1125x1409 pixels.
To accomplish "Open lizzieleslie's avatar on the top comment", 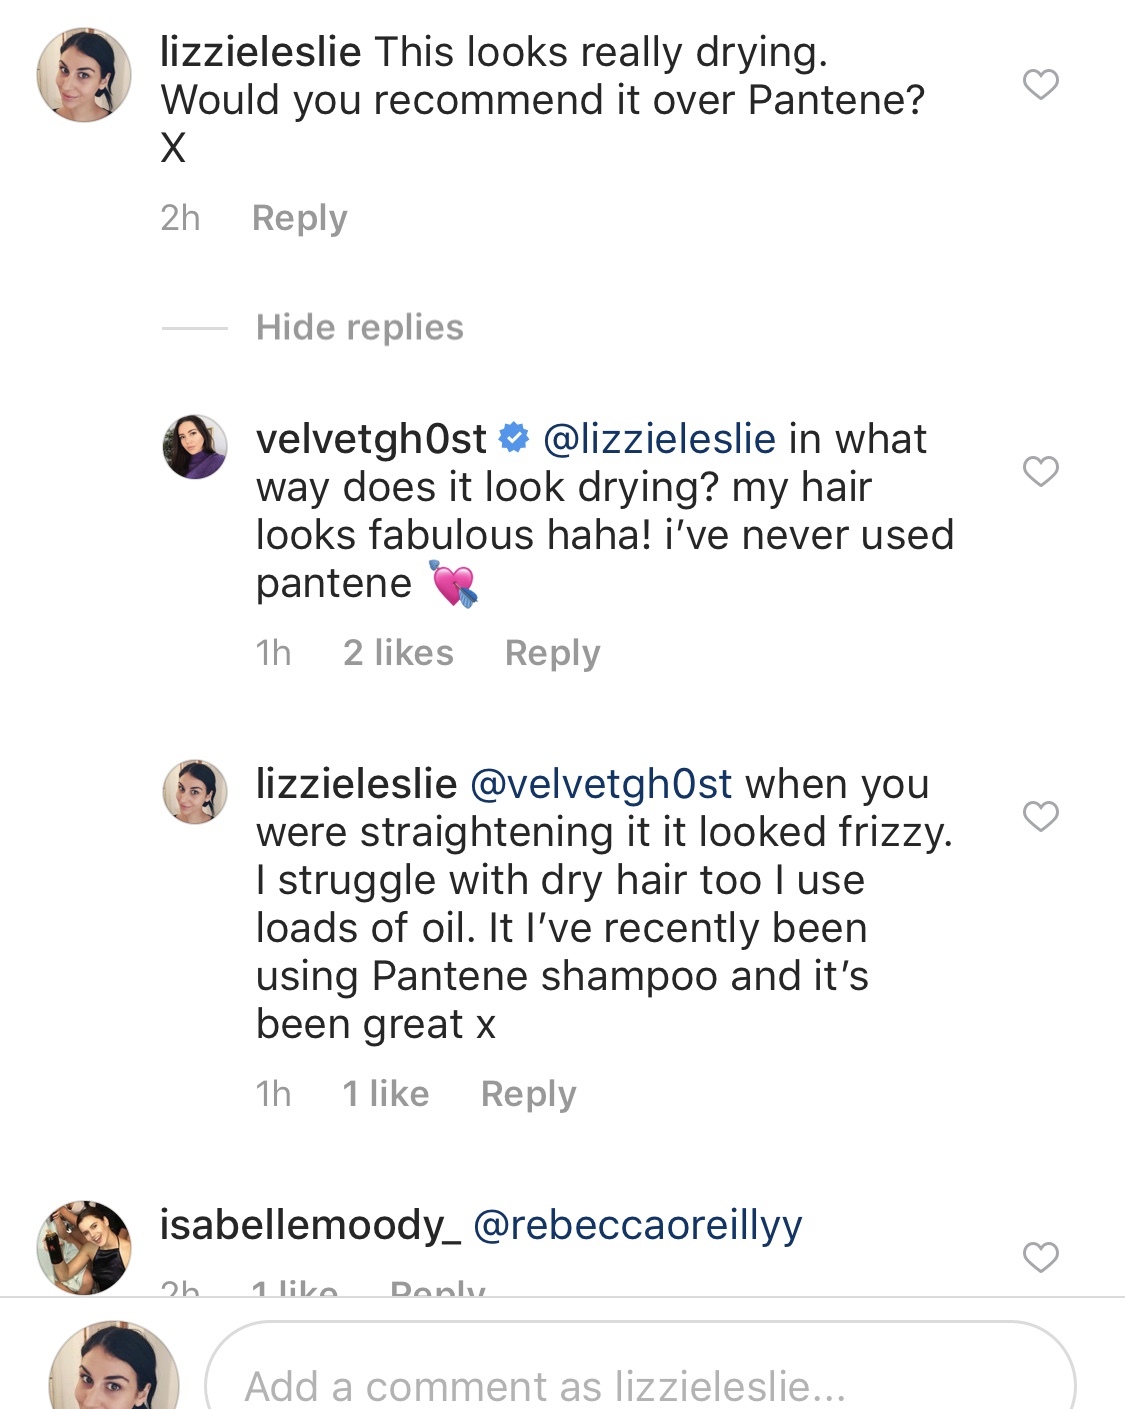I will [84, 75].
